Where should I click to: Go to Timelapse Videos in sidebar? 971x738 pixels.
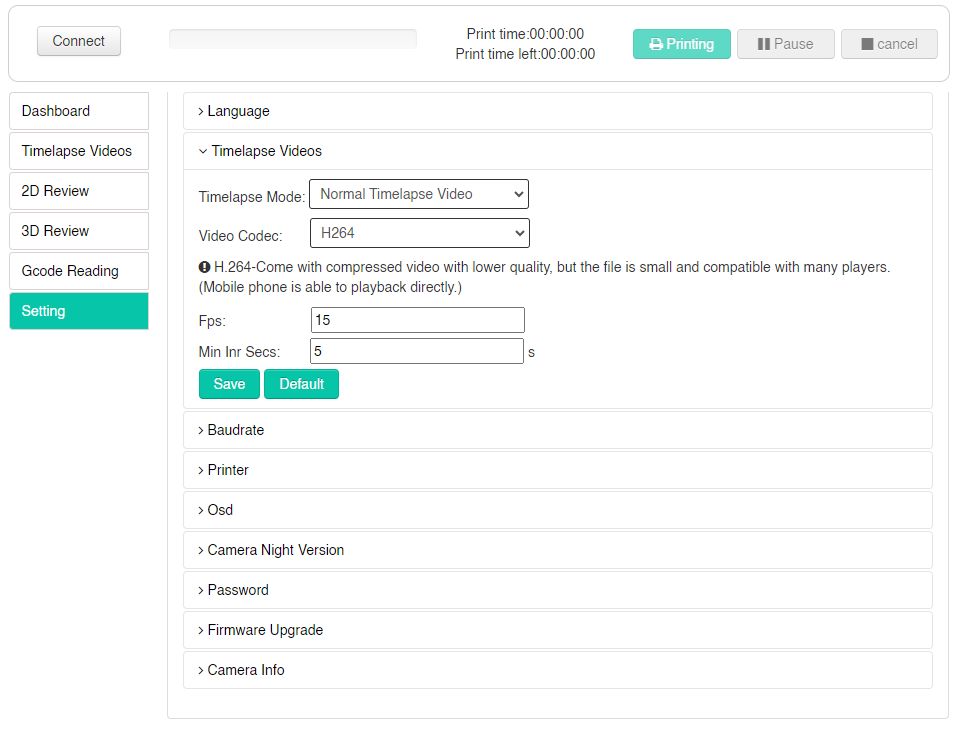pos(79,151)
